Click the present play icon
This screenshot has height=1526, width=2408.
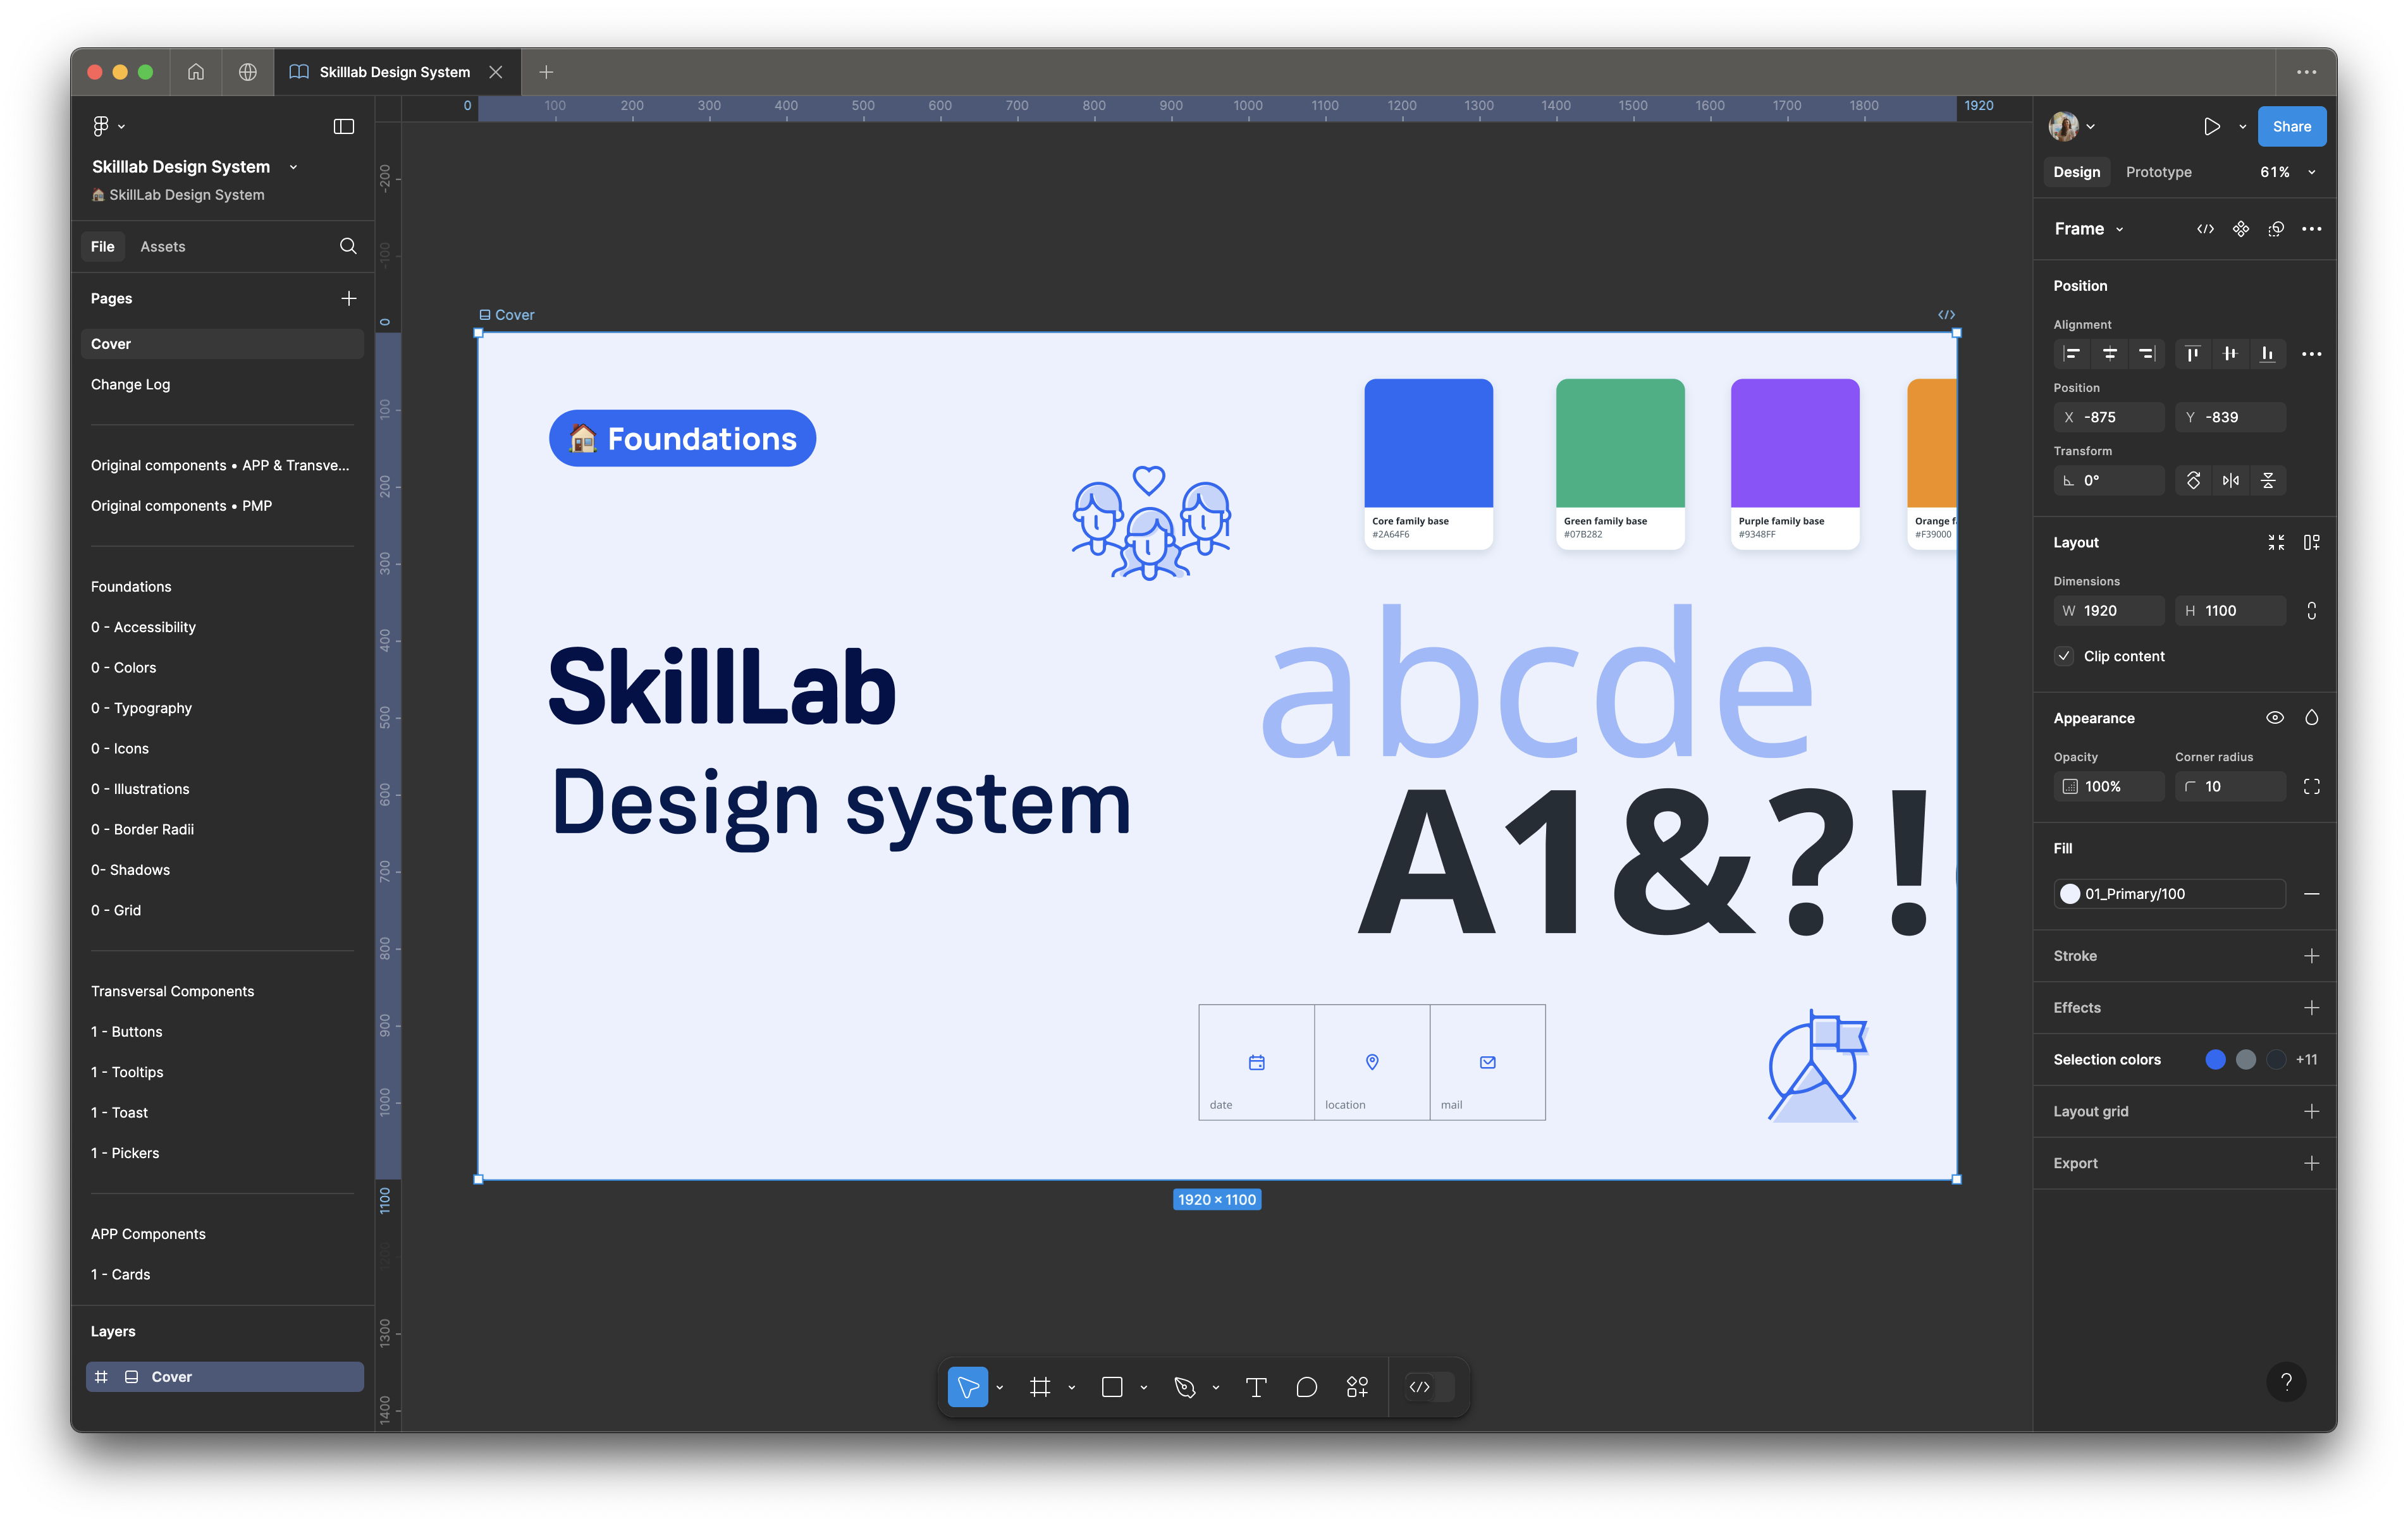point(2211,126)
